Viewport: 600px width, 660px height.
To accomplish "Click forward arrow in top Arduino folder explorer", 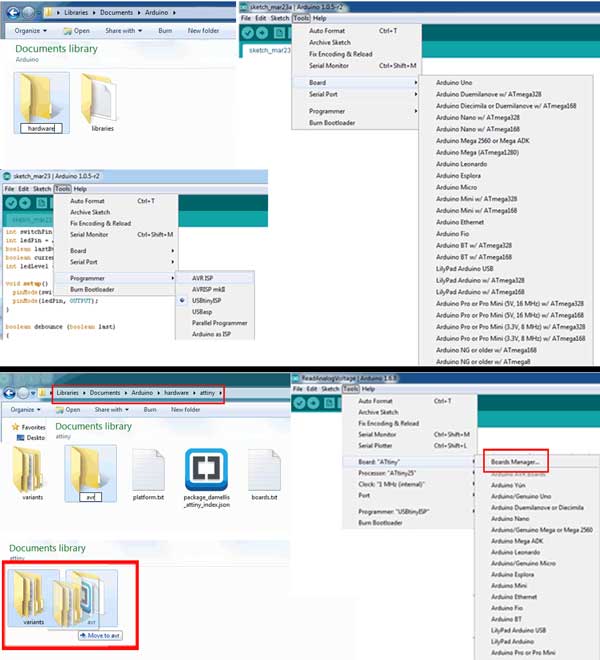I will coord(28,13).
